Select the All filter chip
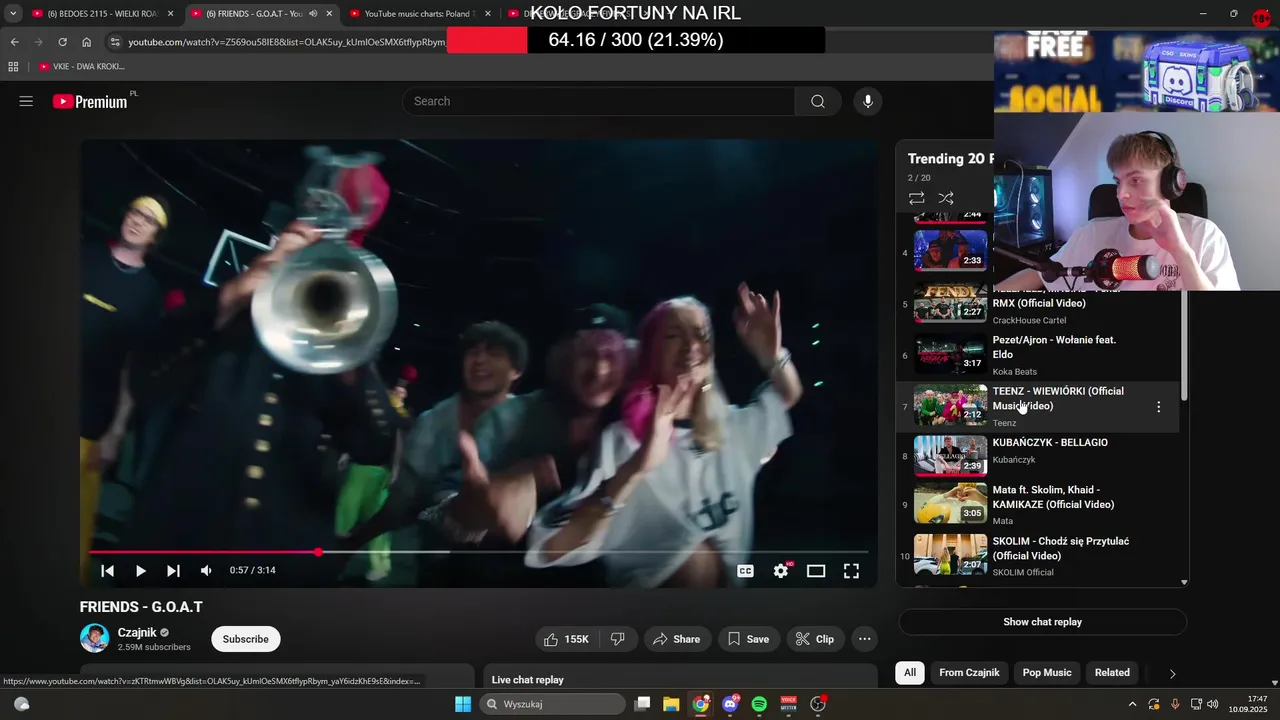1280x720 pixels. tap(910, 673)
